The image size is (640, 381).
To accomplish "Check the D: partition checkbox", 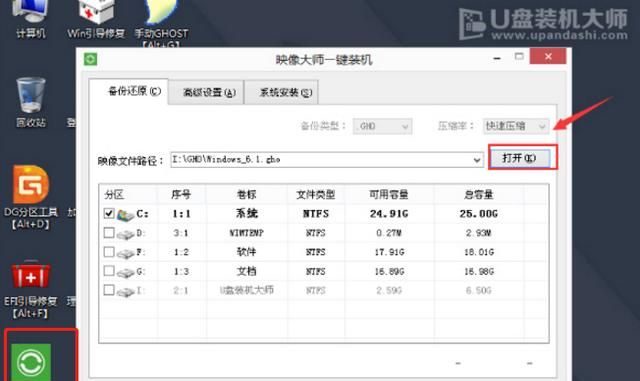I will click(x=109, y=233).
